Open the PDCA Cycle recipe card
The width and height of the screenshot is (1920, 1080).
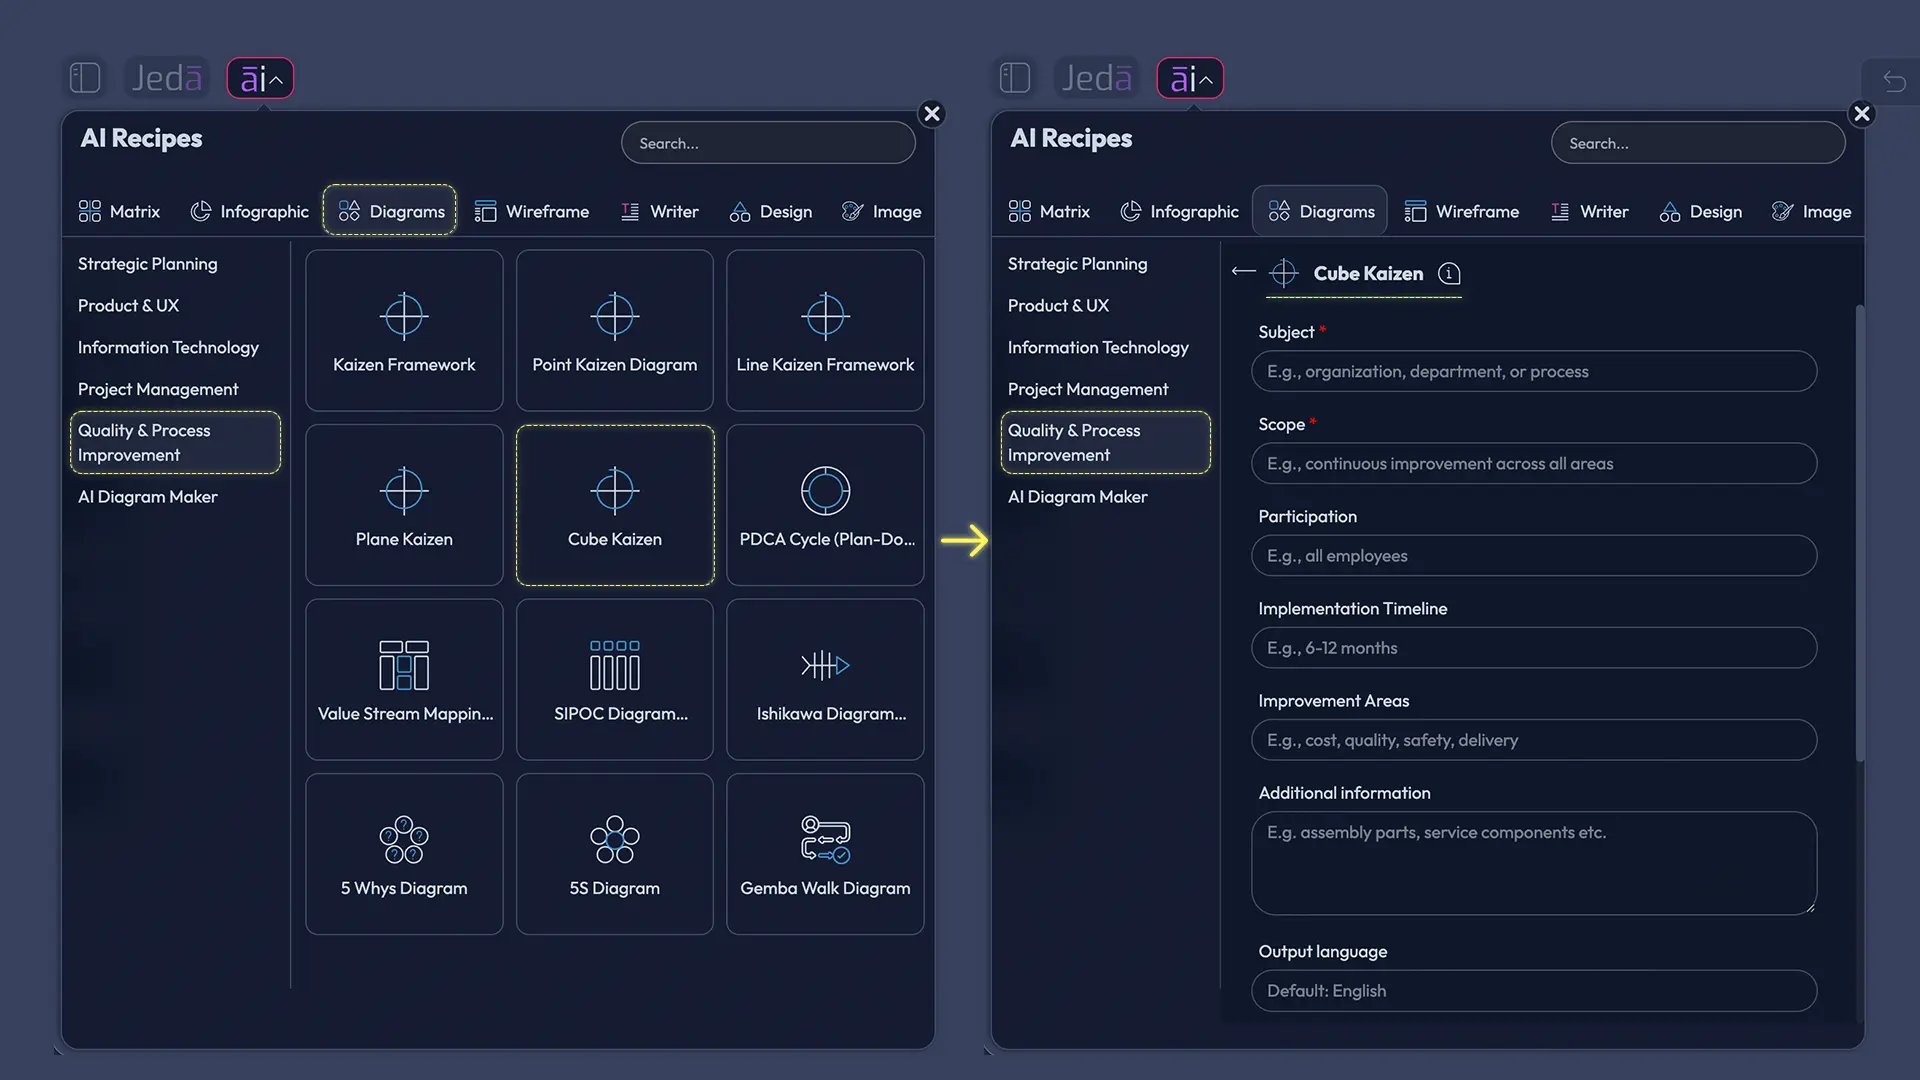tap(825, 505)
